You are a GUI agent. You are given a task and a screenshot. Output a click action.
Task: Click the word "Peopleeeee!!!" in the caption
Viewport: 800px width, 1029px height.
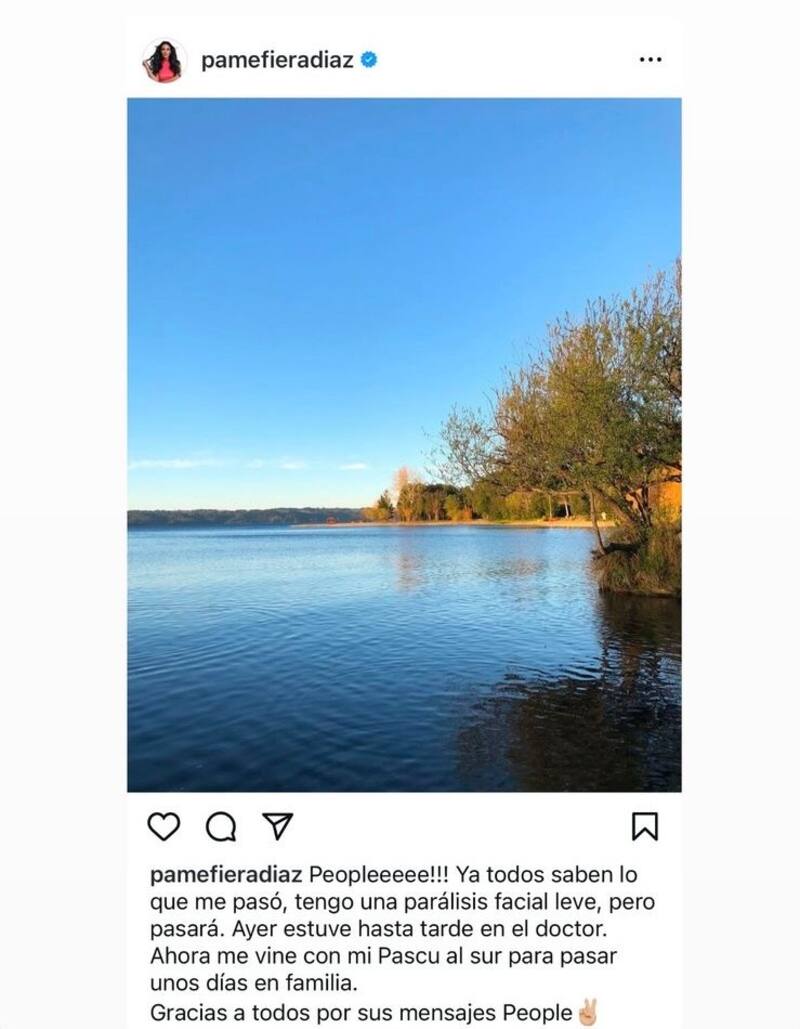(x=379, y=875)
